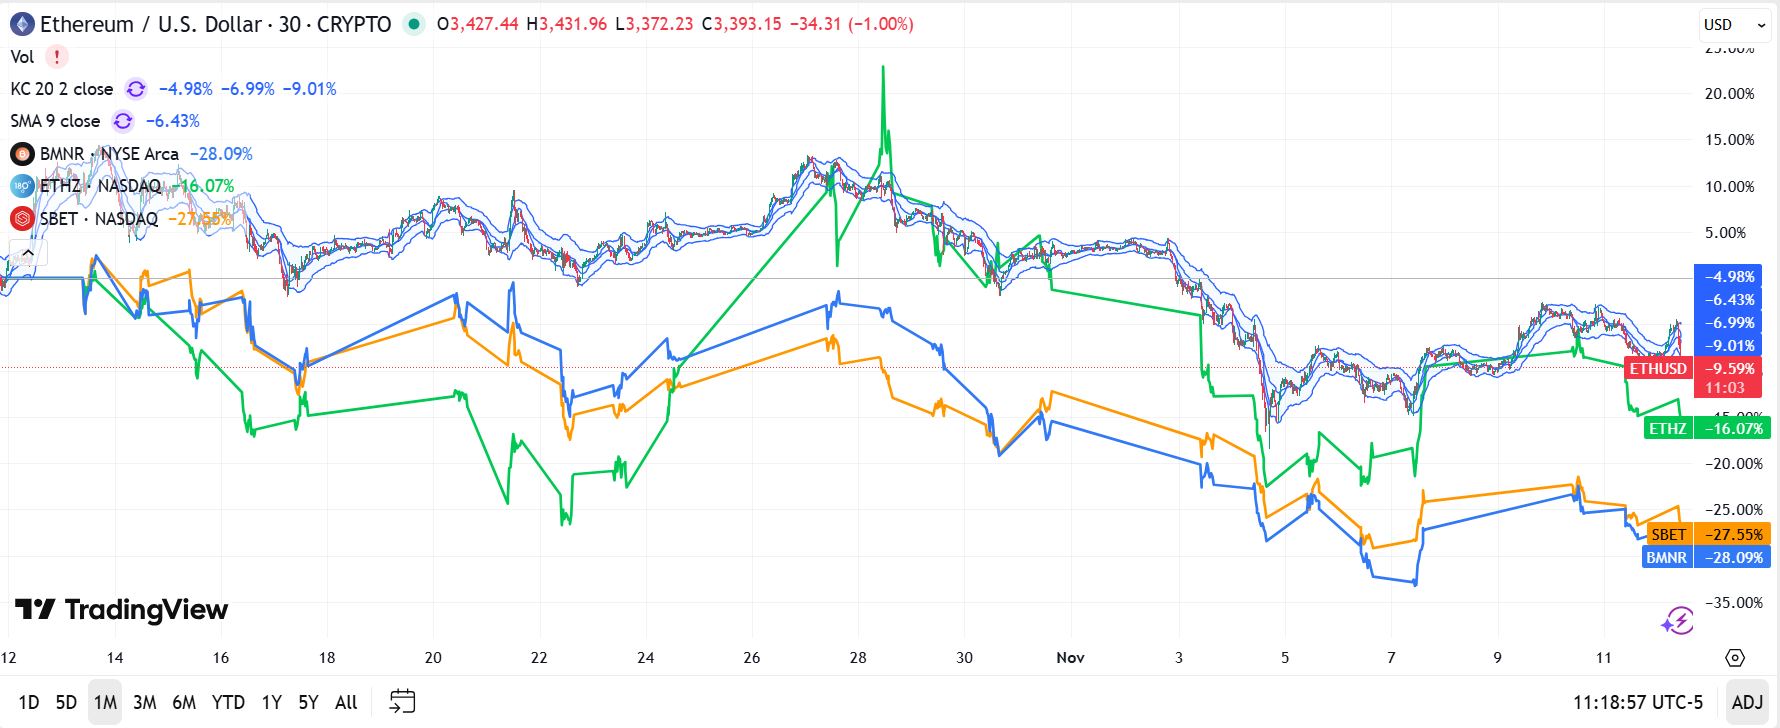Switch to the YTD time range
Viewport: 1780px width, 728px height.
228,702
